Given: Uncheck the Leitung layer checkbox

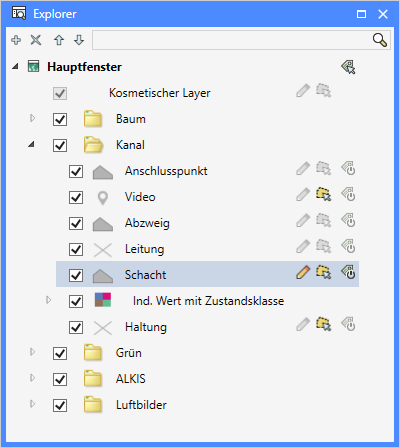Looking at the screenshot, I should pos(76,249).
